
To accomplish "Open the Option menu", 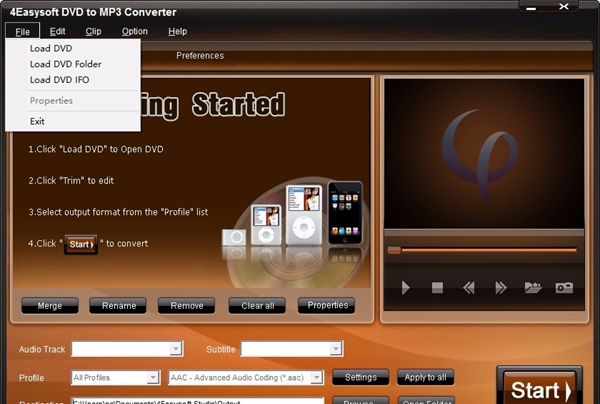I will tap(135, 31).
